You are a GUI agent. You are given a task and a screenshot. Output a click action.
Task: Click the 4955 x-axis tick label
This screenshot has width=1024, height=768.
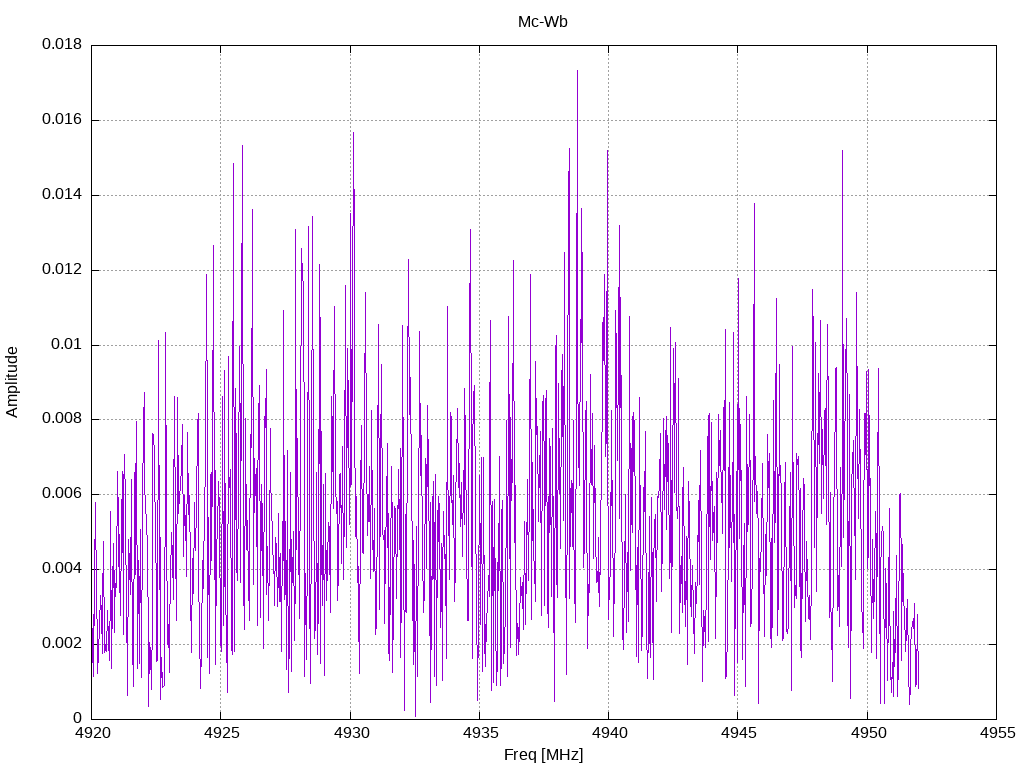(998, 733)
